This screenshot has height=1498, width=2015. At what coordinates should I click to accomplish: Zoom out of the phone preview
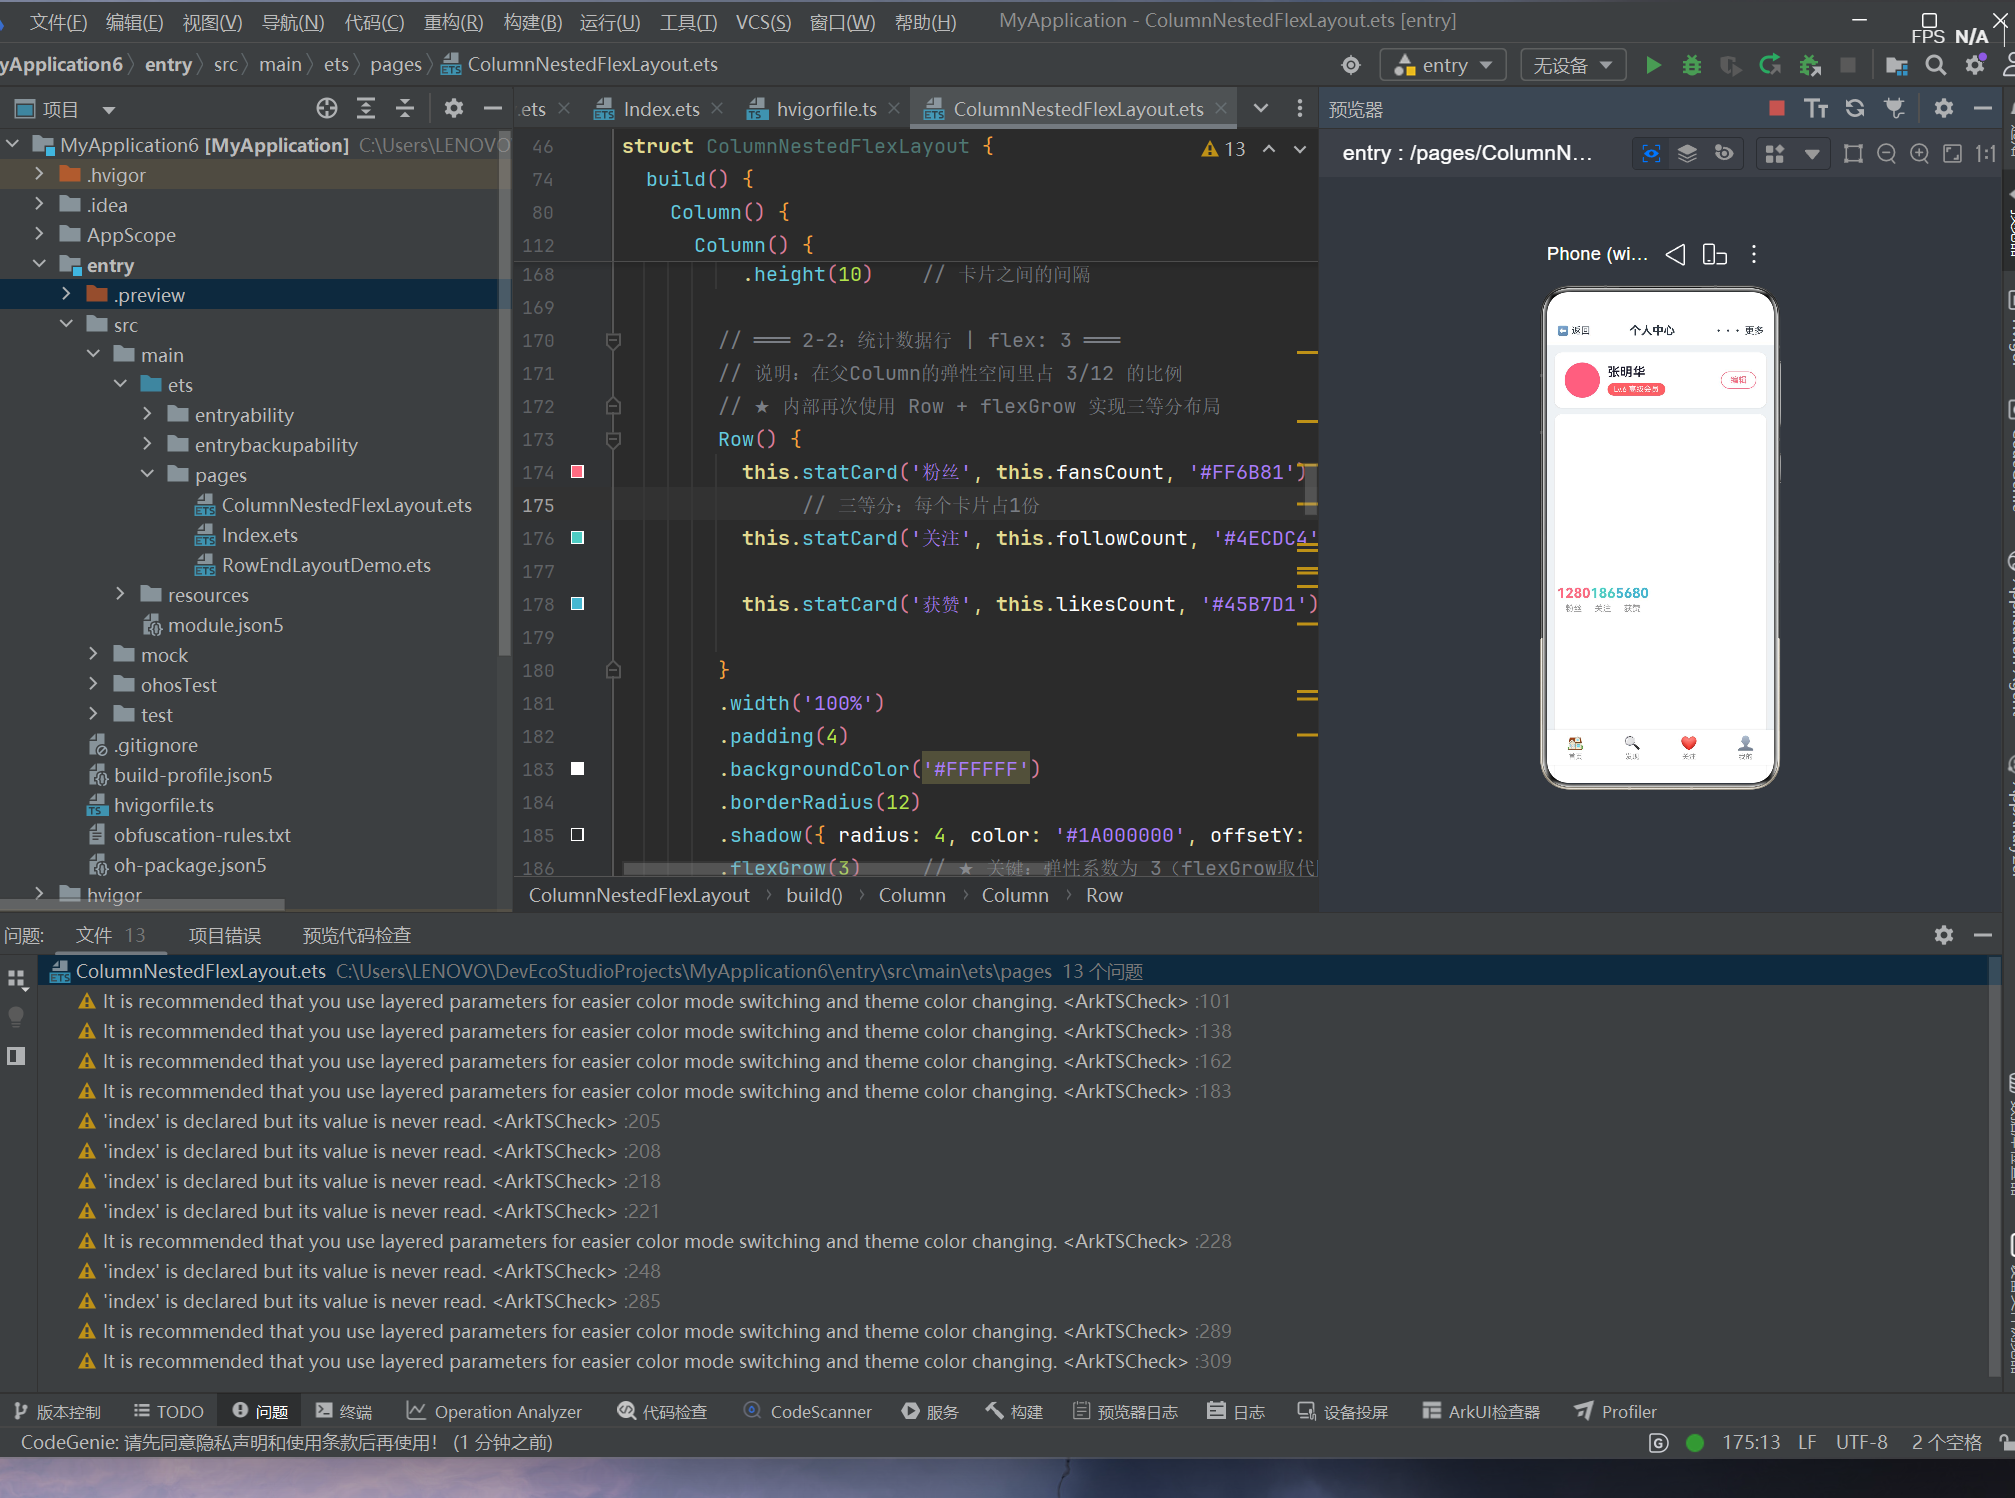(1886, 153)
